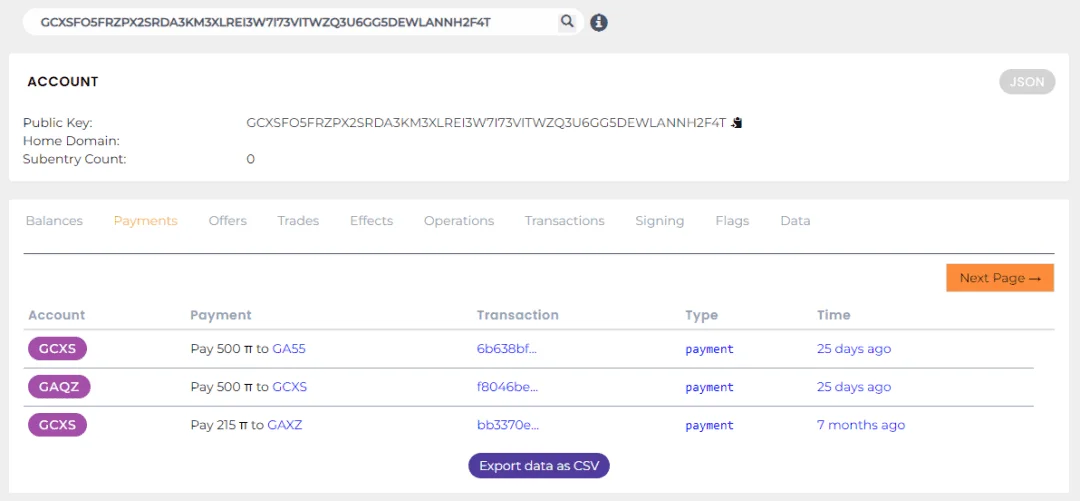Select the Public Key value text
1080x501 pixels.
pos(486,123)
